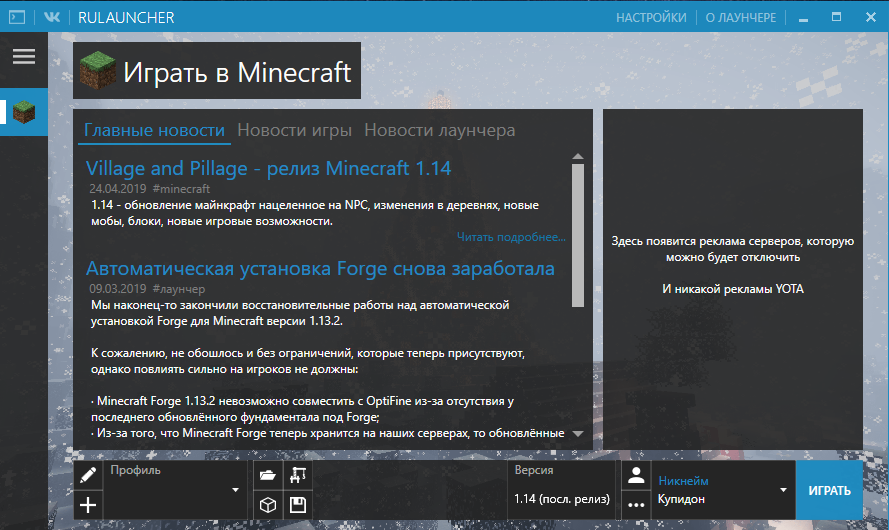Click the И никакой рекламы YOTA text
The width and height of the screenshot is (889, 530).
[733, 289]
